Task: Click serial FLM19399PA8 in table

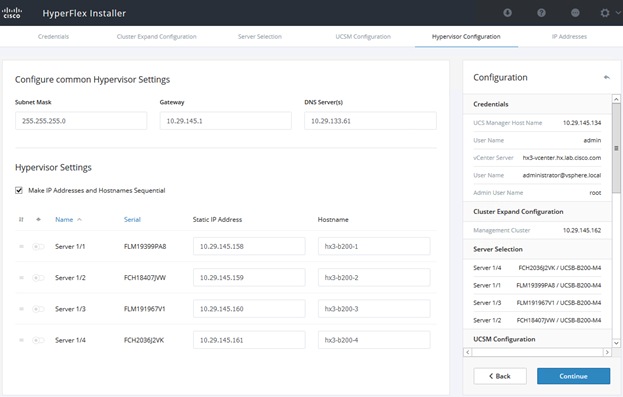Action: click(x=145, y=246)
